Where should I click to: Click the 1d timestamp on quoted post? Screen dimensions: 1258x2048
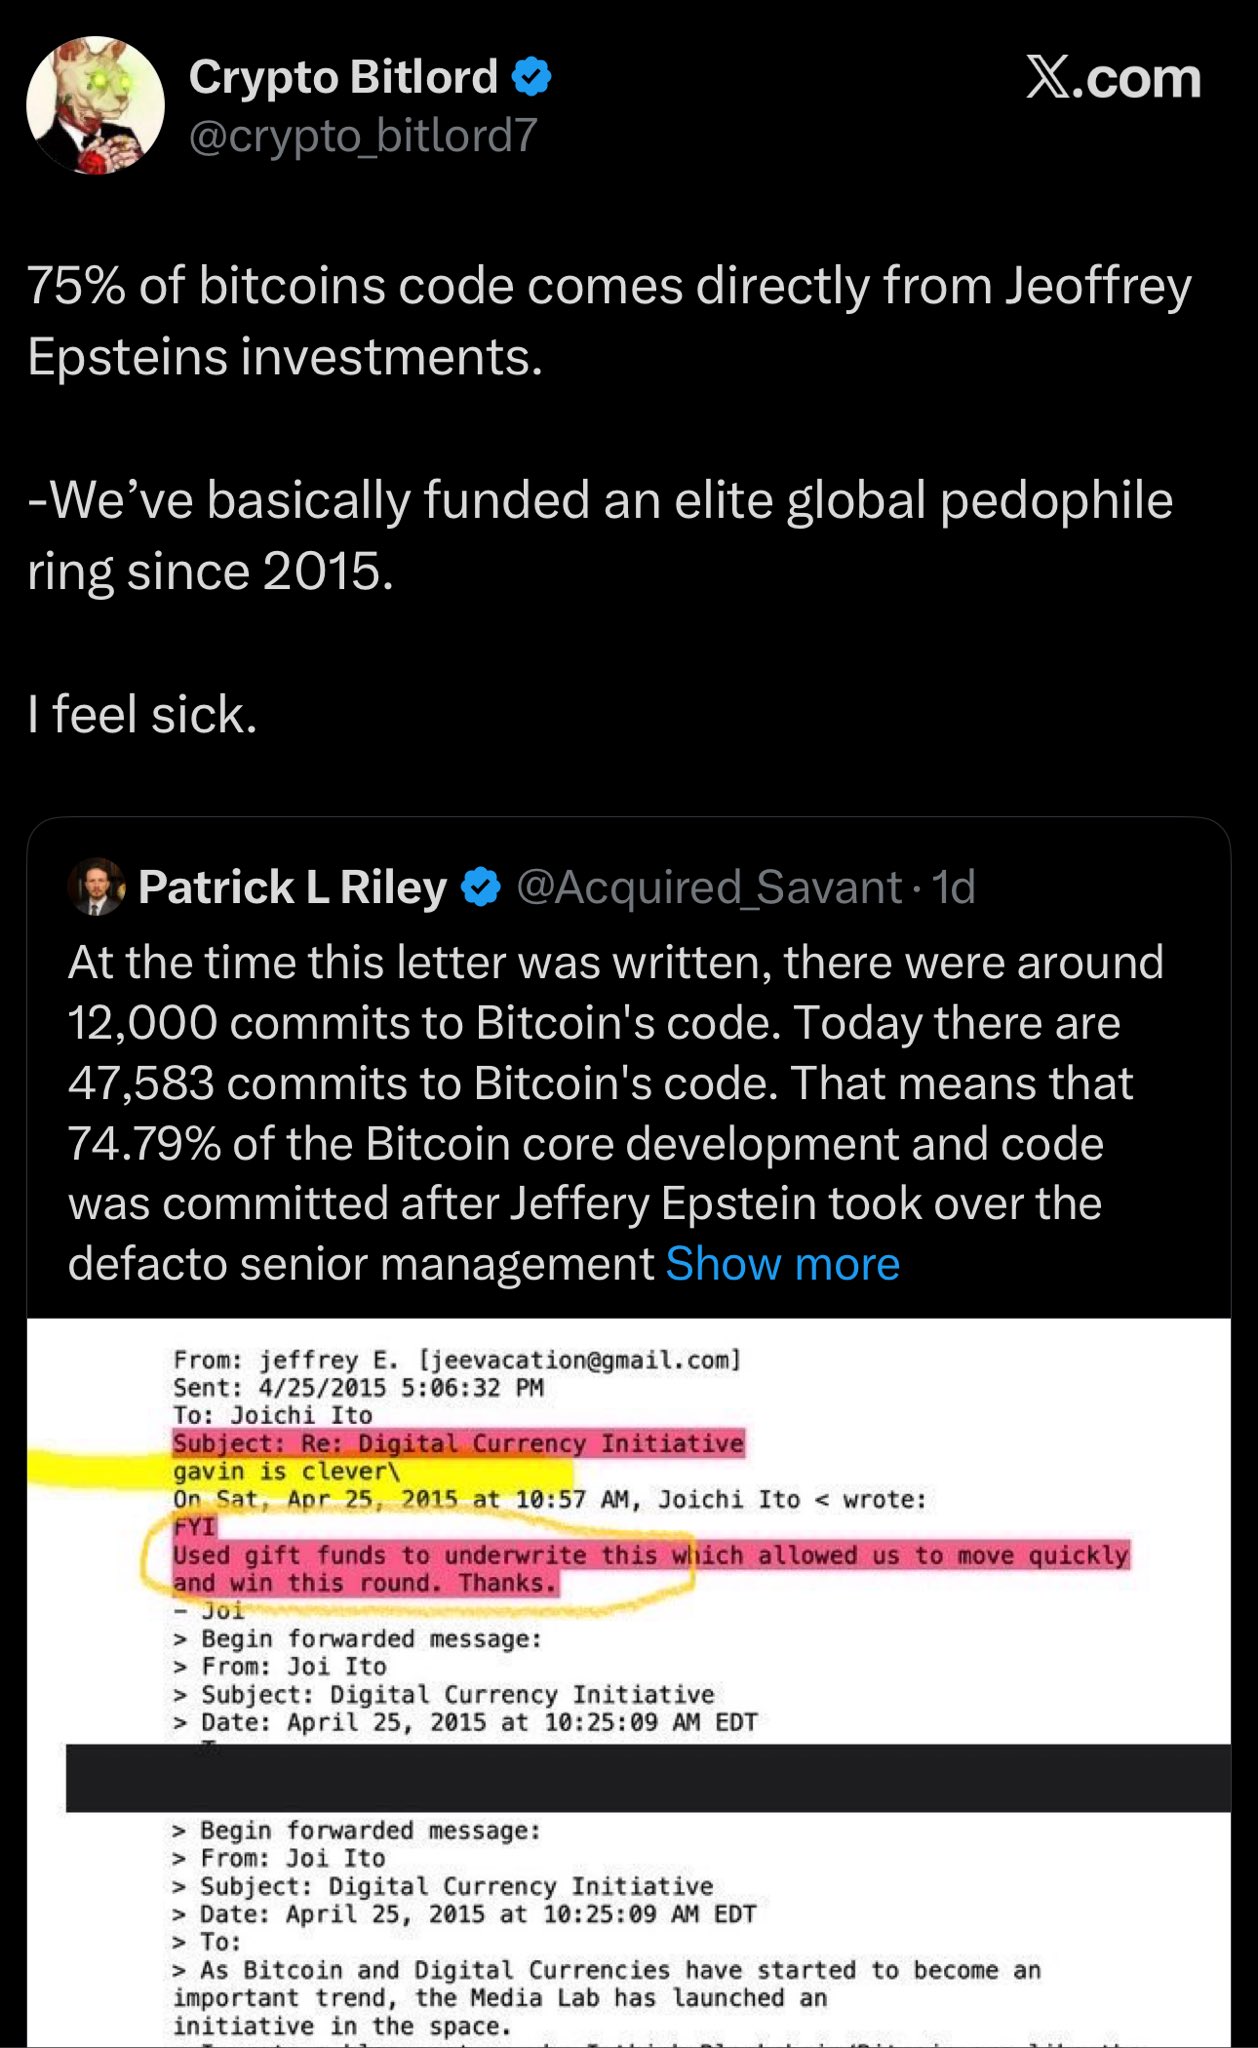coord(953,887)
